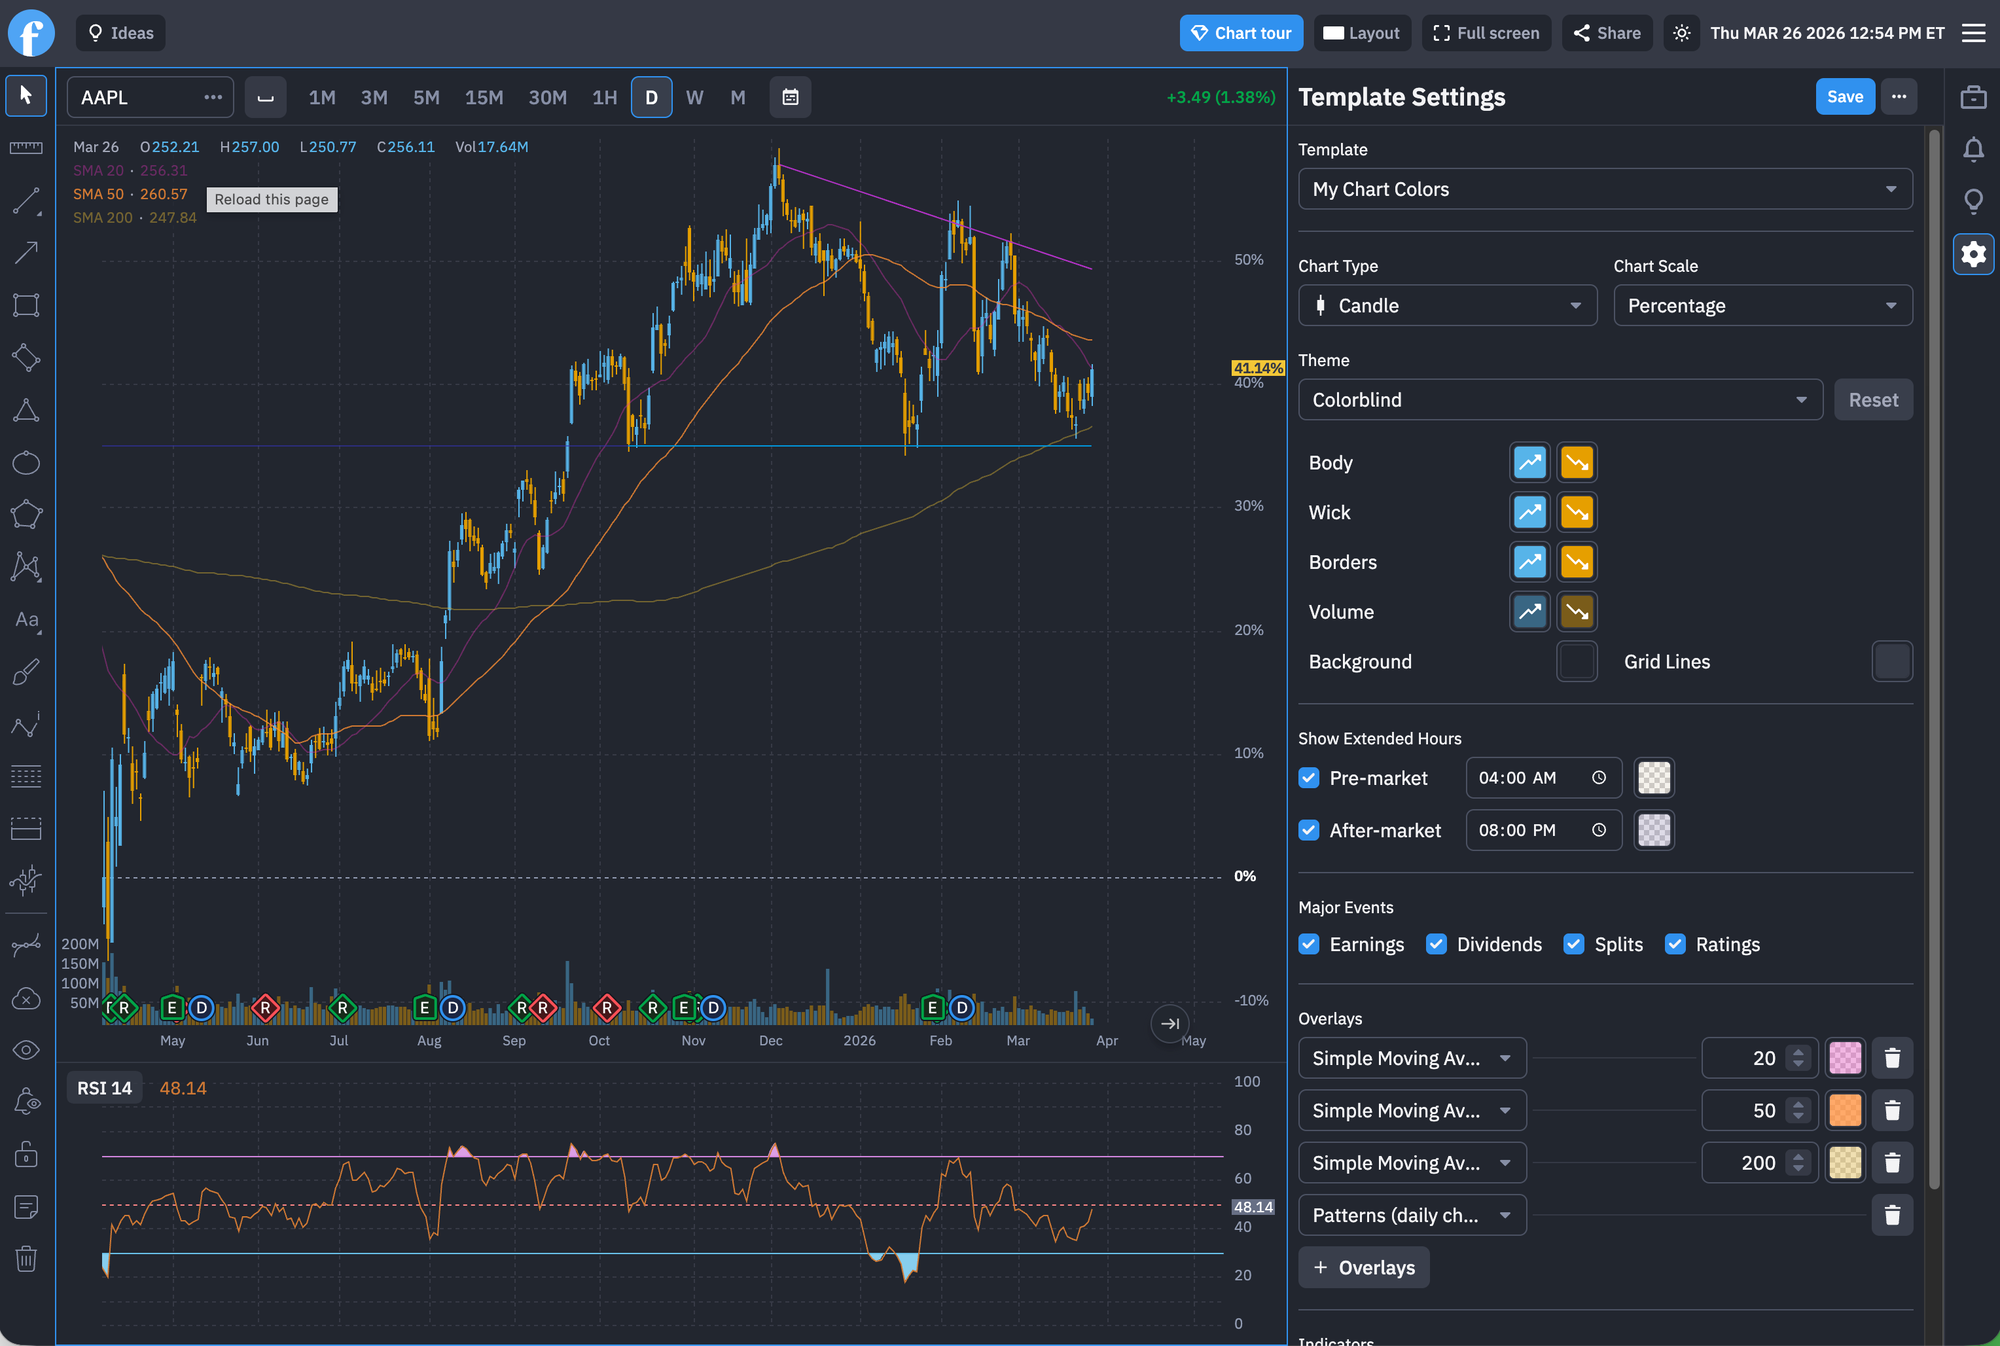Select the W weekly timeframe
The width and height of the screenshot is (2000, 1346).
(695, 97)
